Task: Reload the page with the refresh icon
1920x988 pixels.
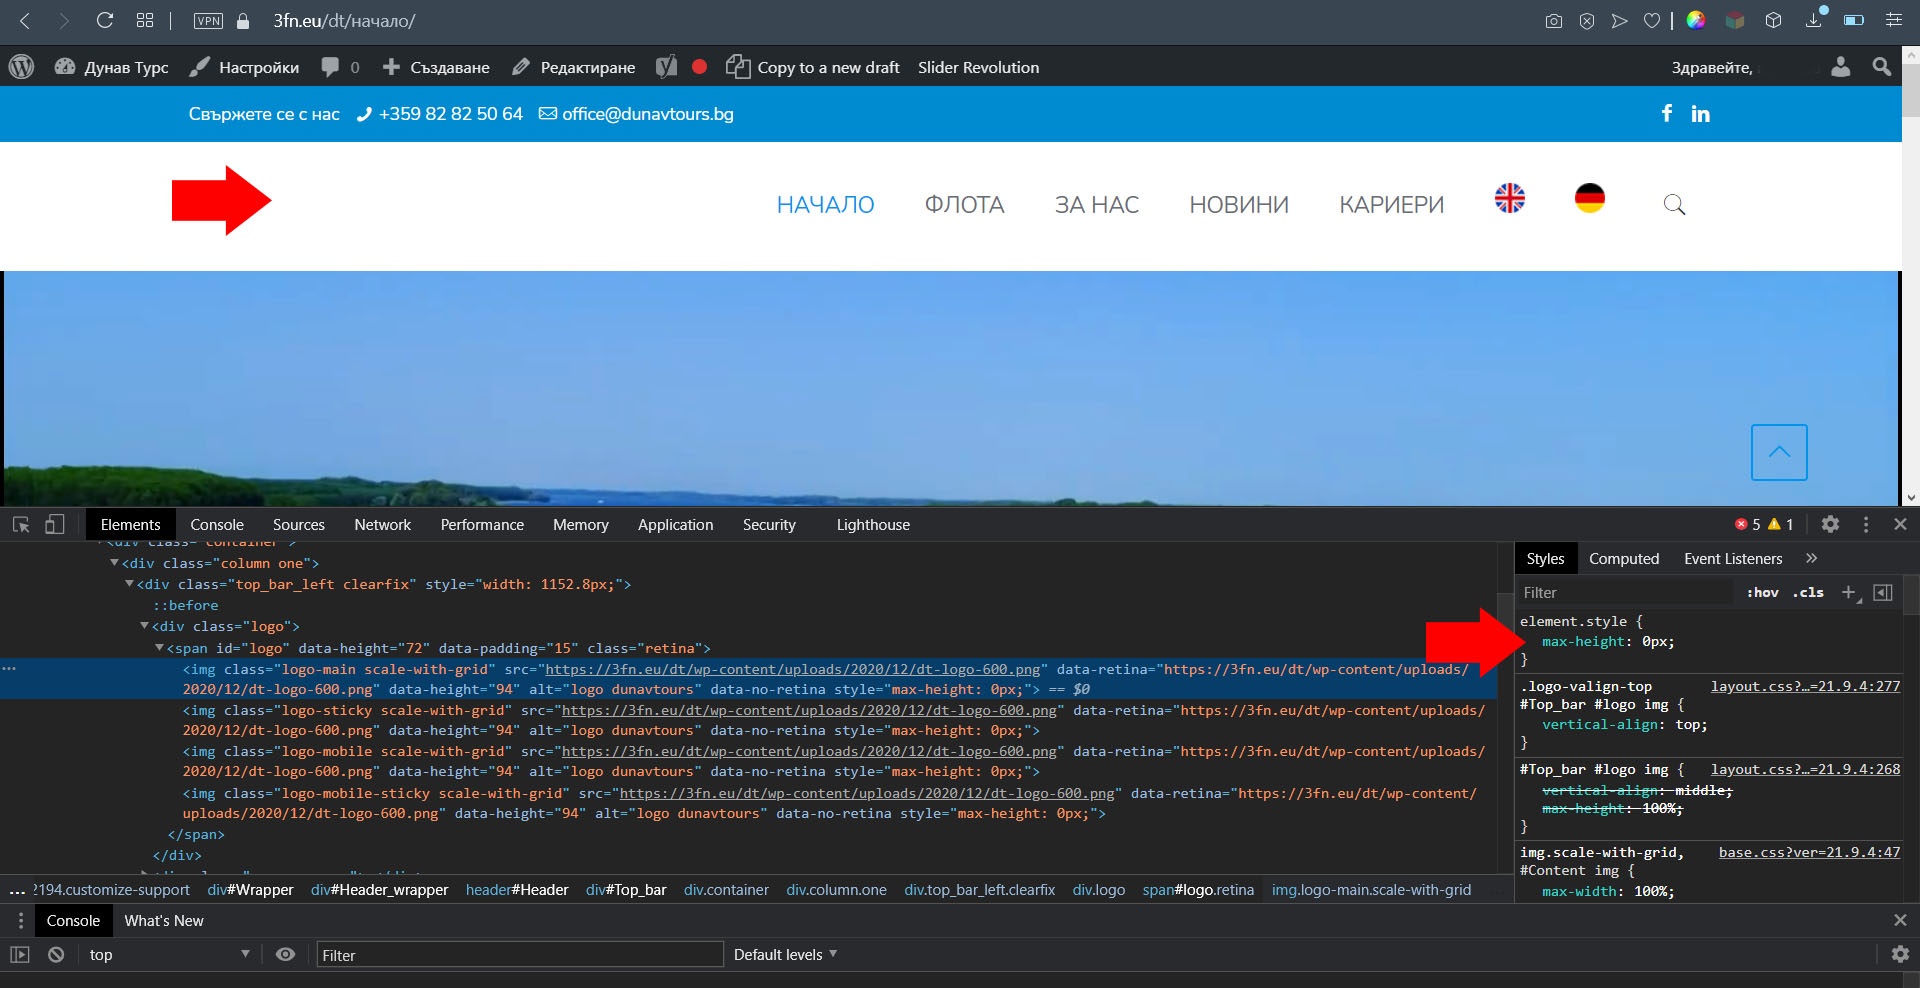Action: pyautogui.click(x=104, y=20)
